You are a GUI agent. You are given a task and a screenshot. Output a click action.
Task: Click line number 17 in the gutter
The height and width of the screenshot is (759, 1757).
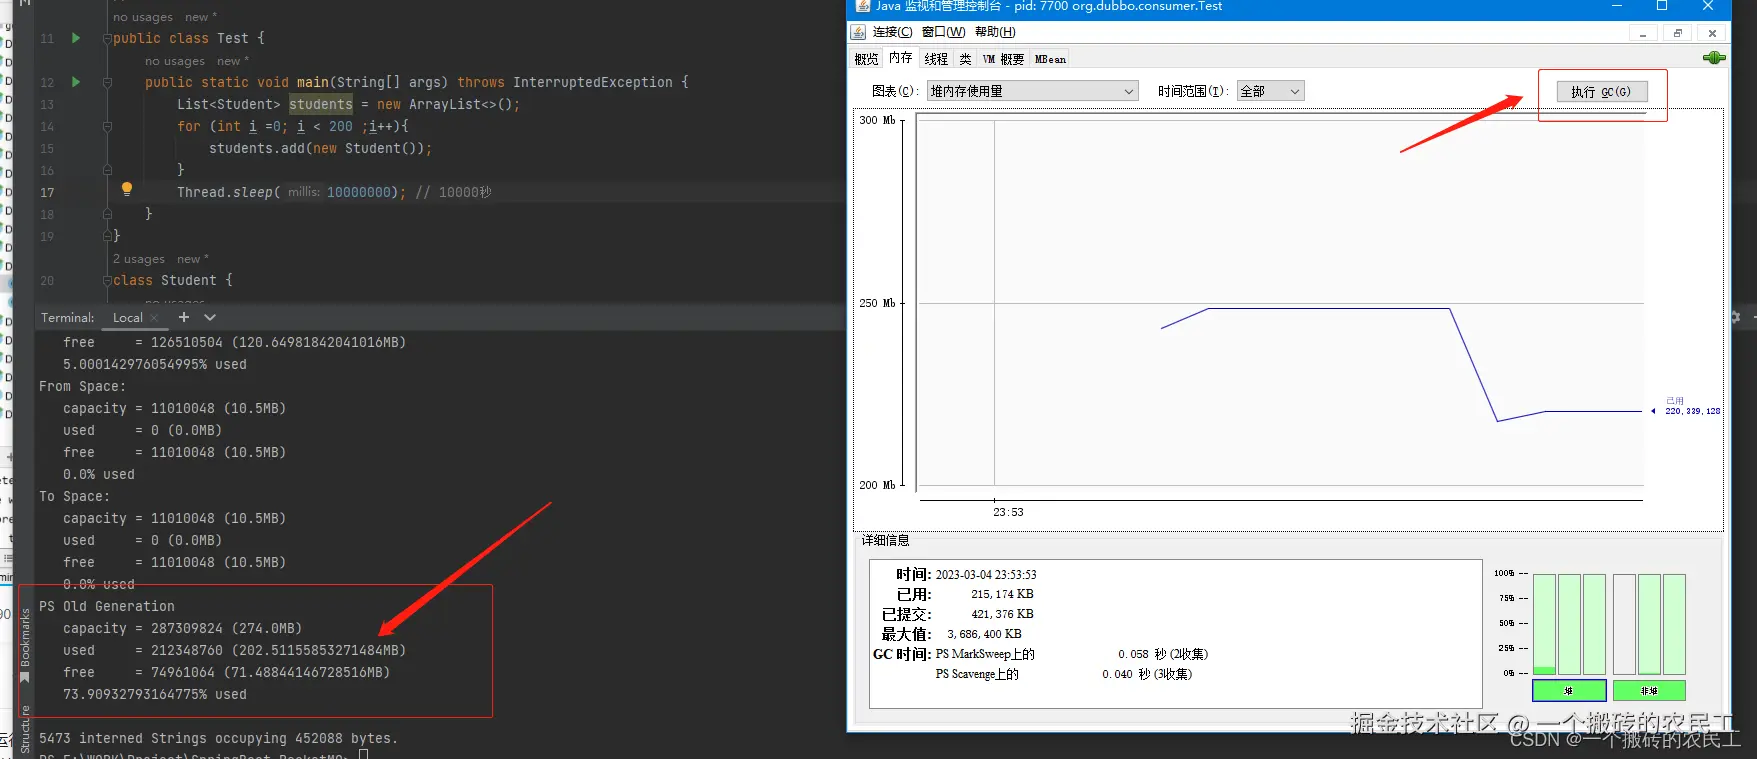pyautogui.click(x=47, y=192)
